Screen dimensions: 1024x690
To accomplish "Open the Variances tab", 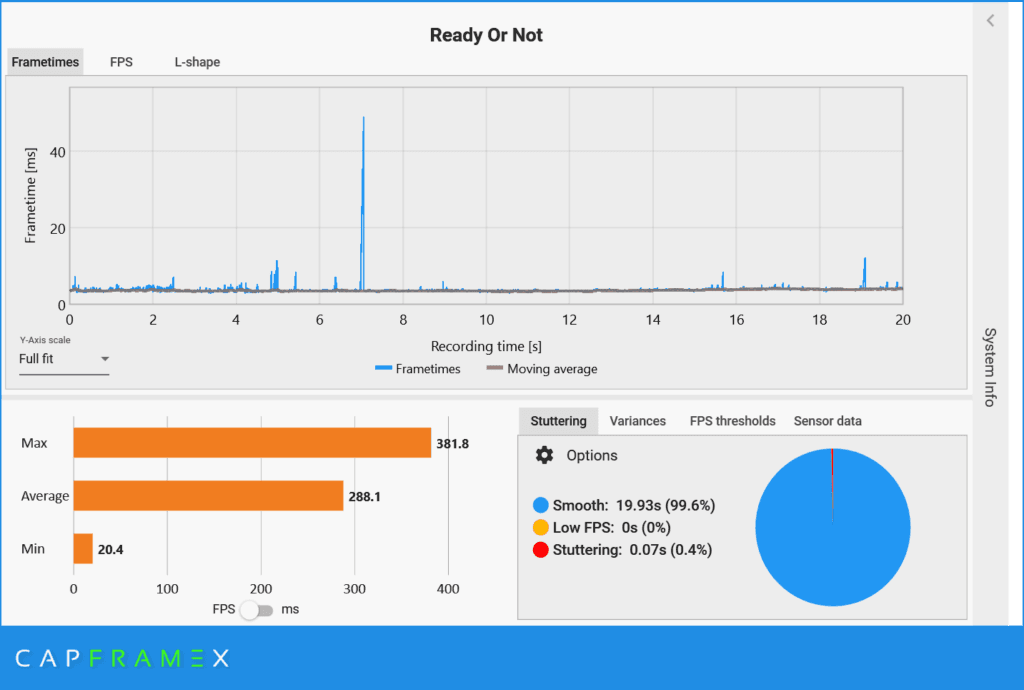I will pyautogui.click(x=637, y=421).
